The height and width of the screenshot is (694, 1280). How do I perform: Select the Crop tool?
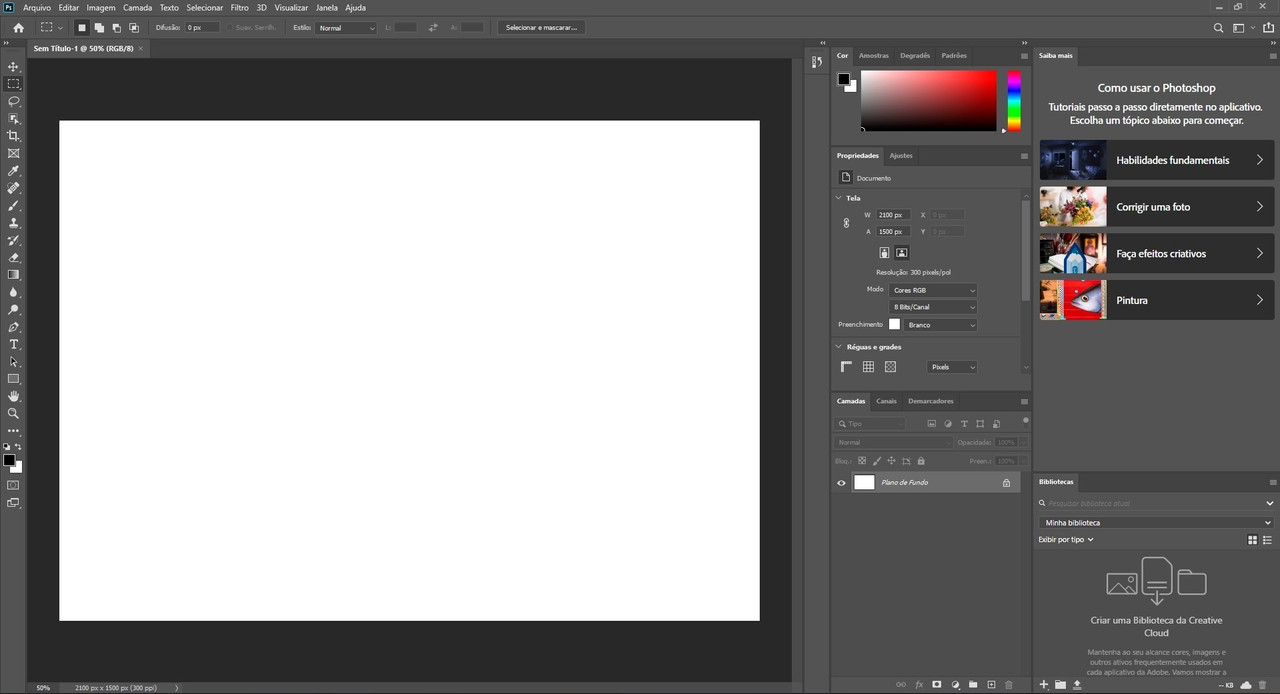click(x=13, y=136)
